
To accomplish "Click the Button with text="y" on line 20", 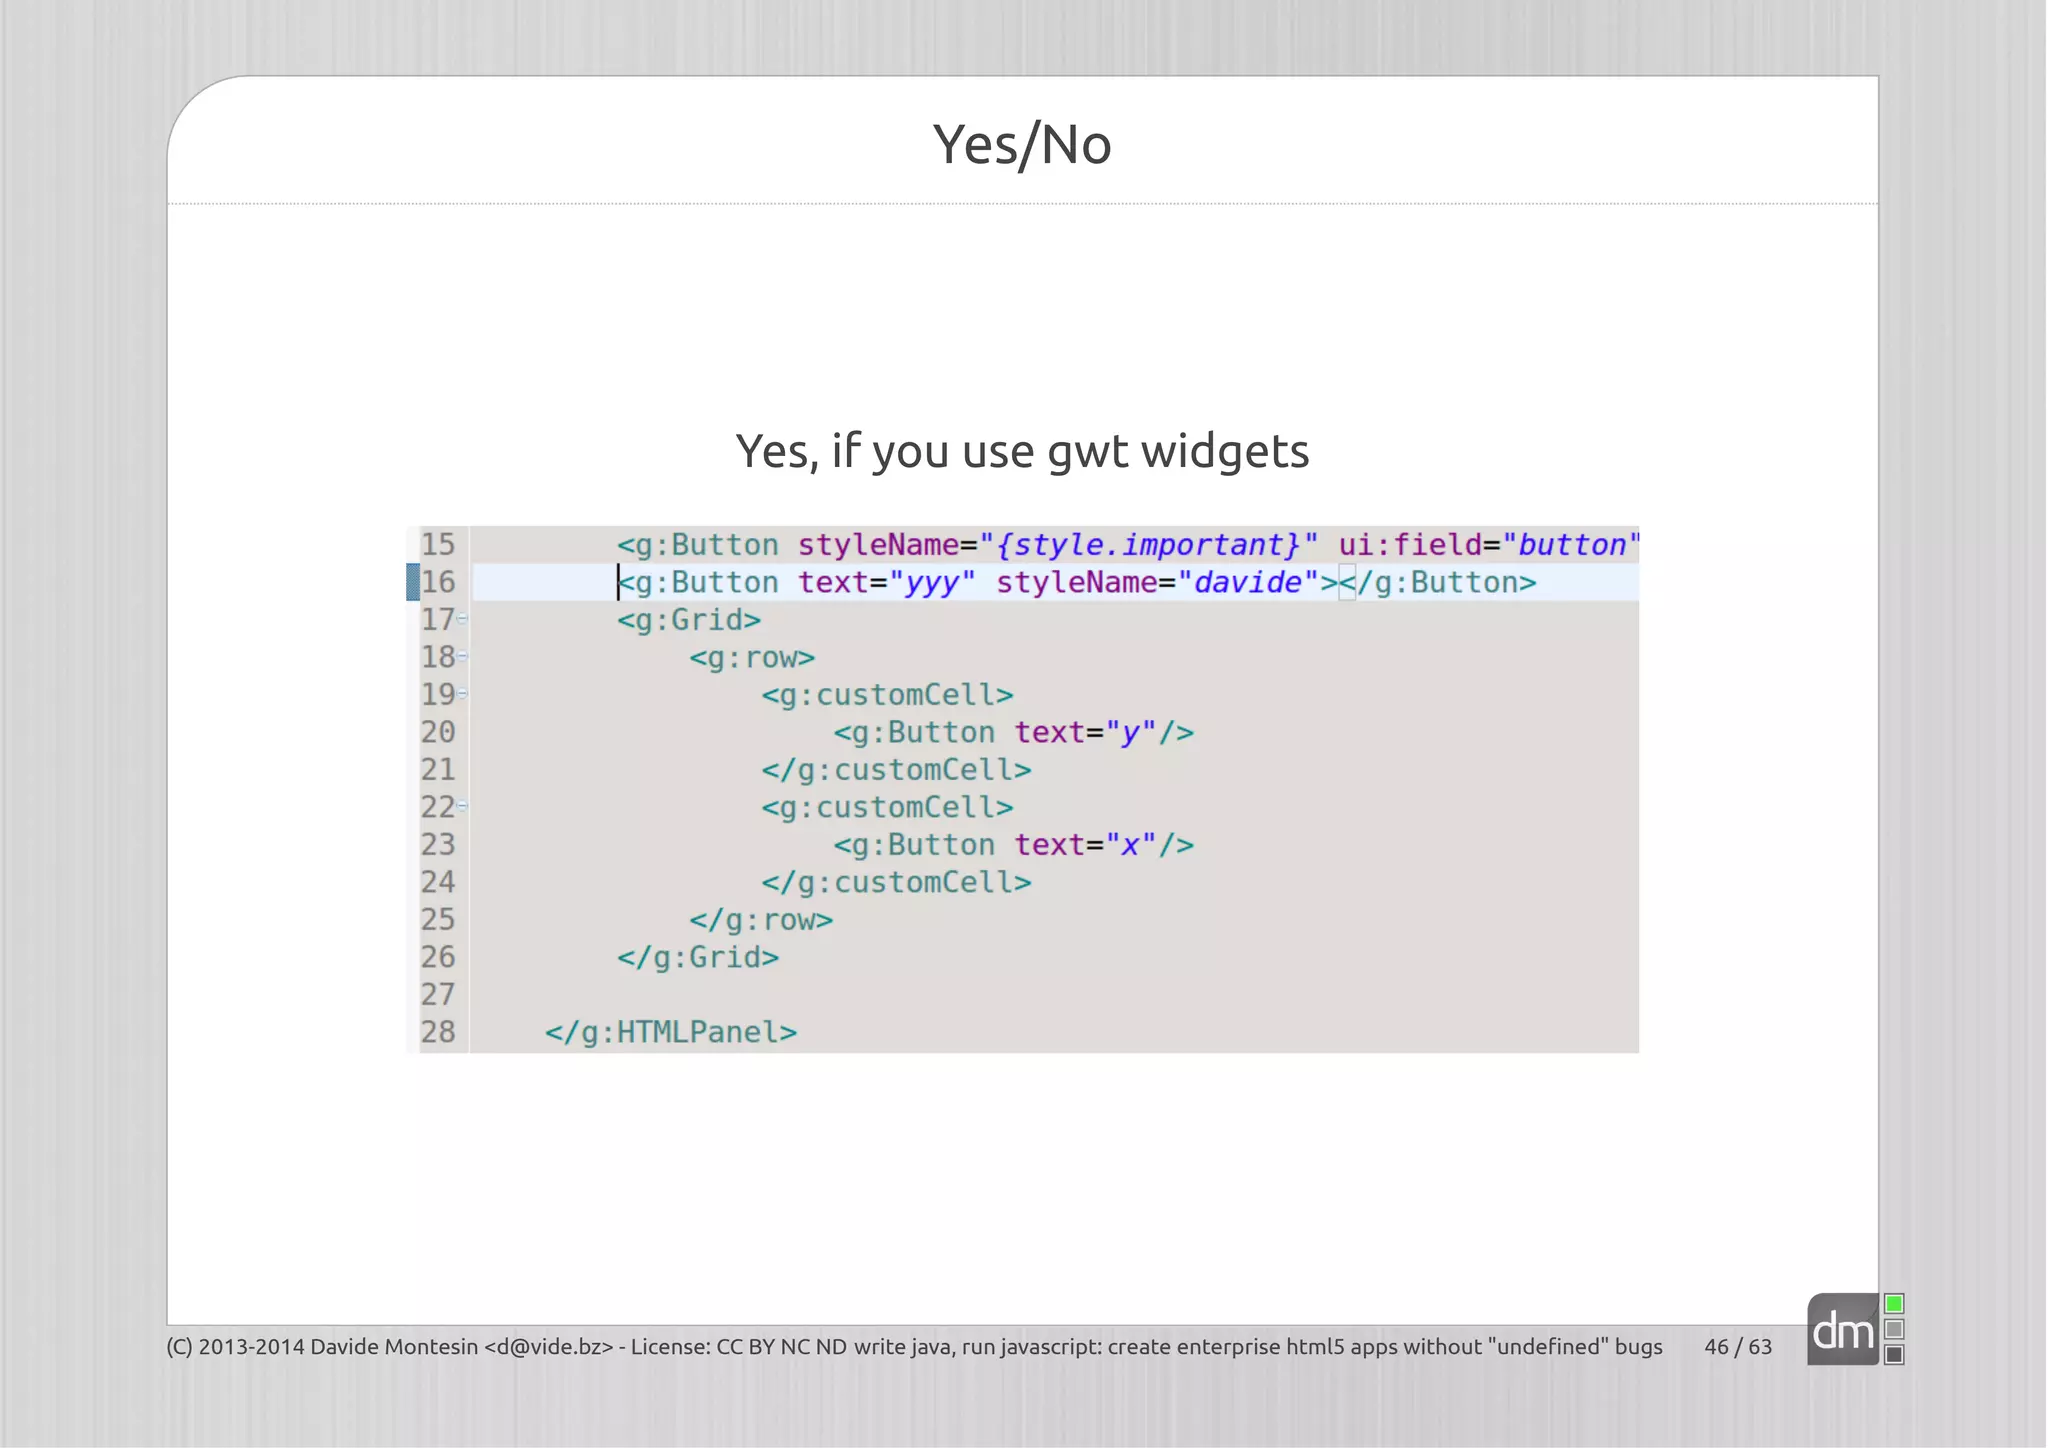I will point(1014,733).
